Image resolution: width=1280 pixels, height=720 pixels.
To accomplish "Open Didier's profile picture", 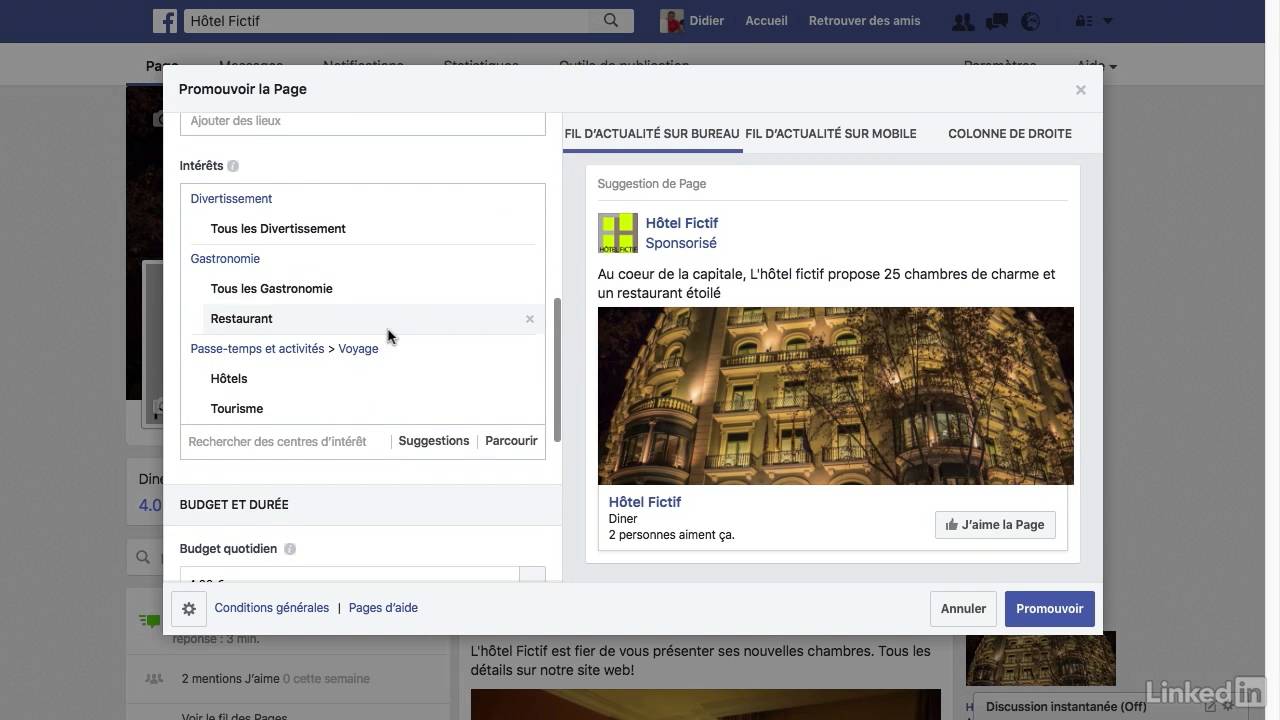I will pos(672,20).
